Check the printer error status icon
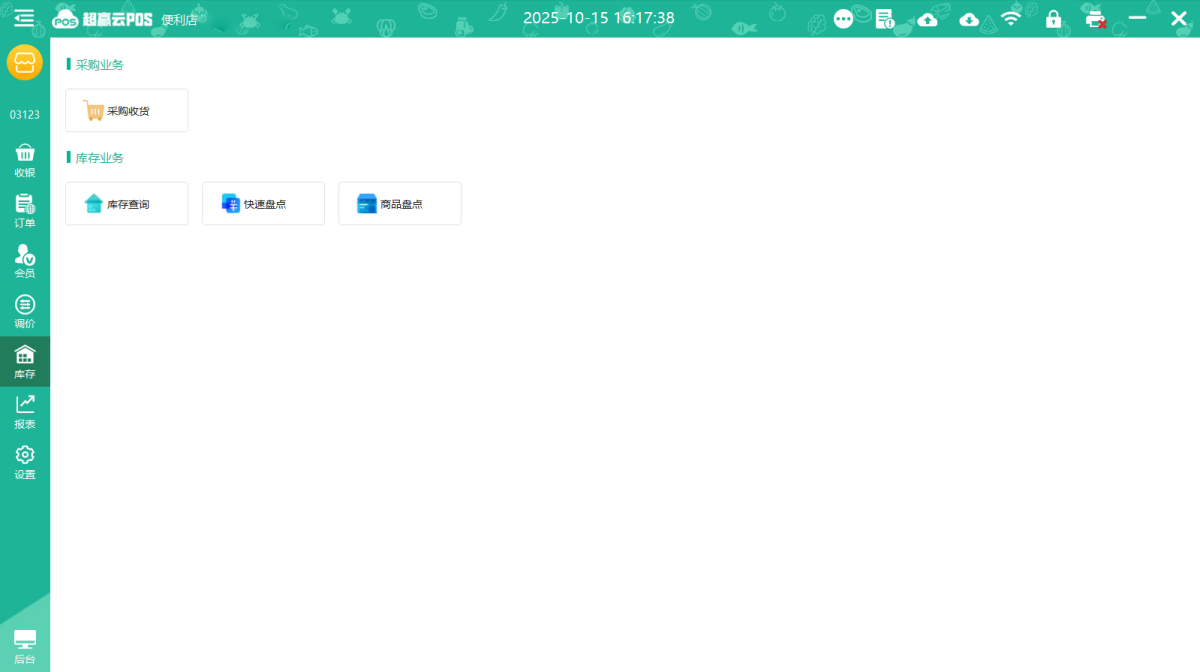1200x672 pixels. pyautogui.click(x=1095, y=19)
